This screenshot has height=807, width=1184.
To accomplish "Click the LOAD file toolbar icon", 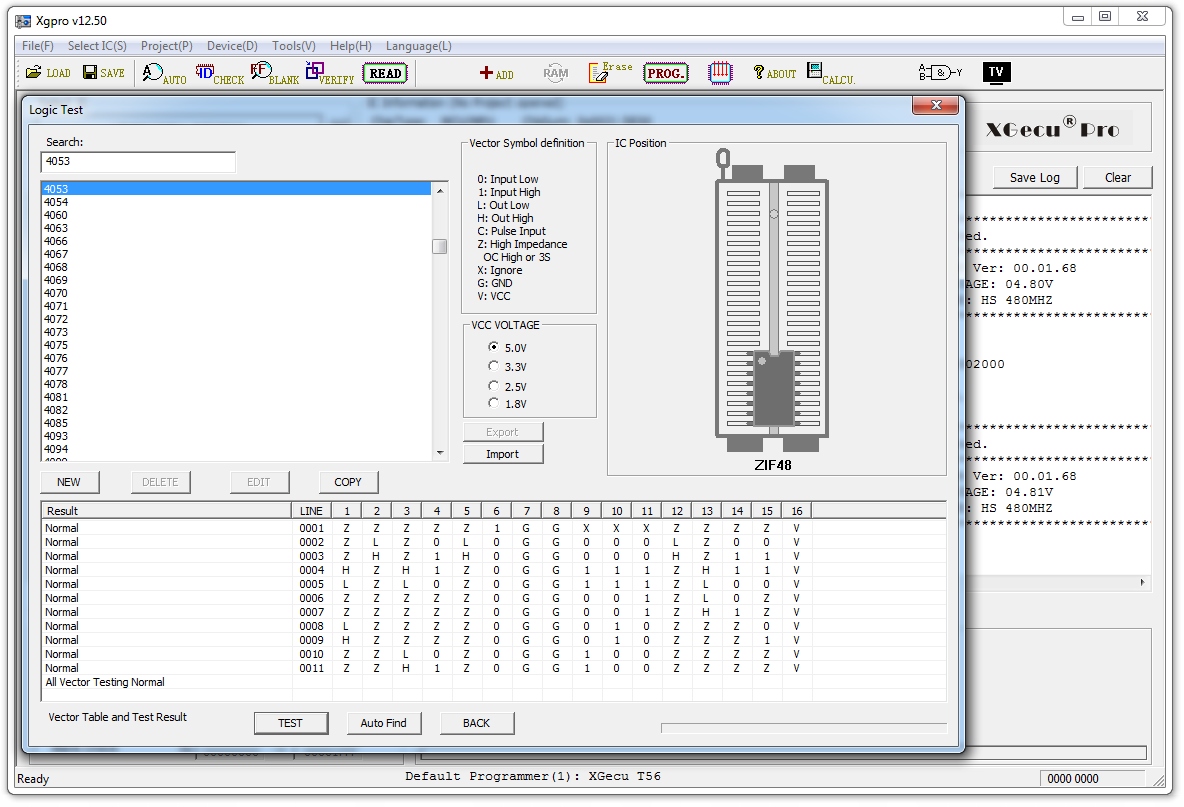I will [x=47, y=73].
